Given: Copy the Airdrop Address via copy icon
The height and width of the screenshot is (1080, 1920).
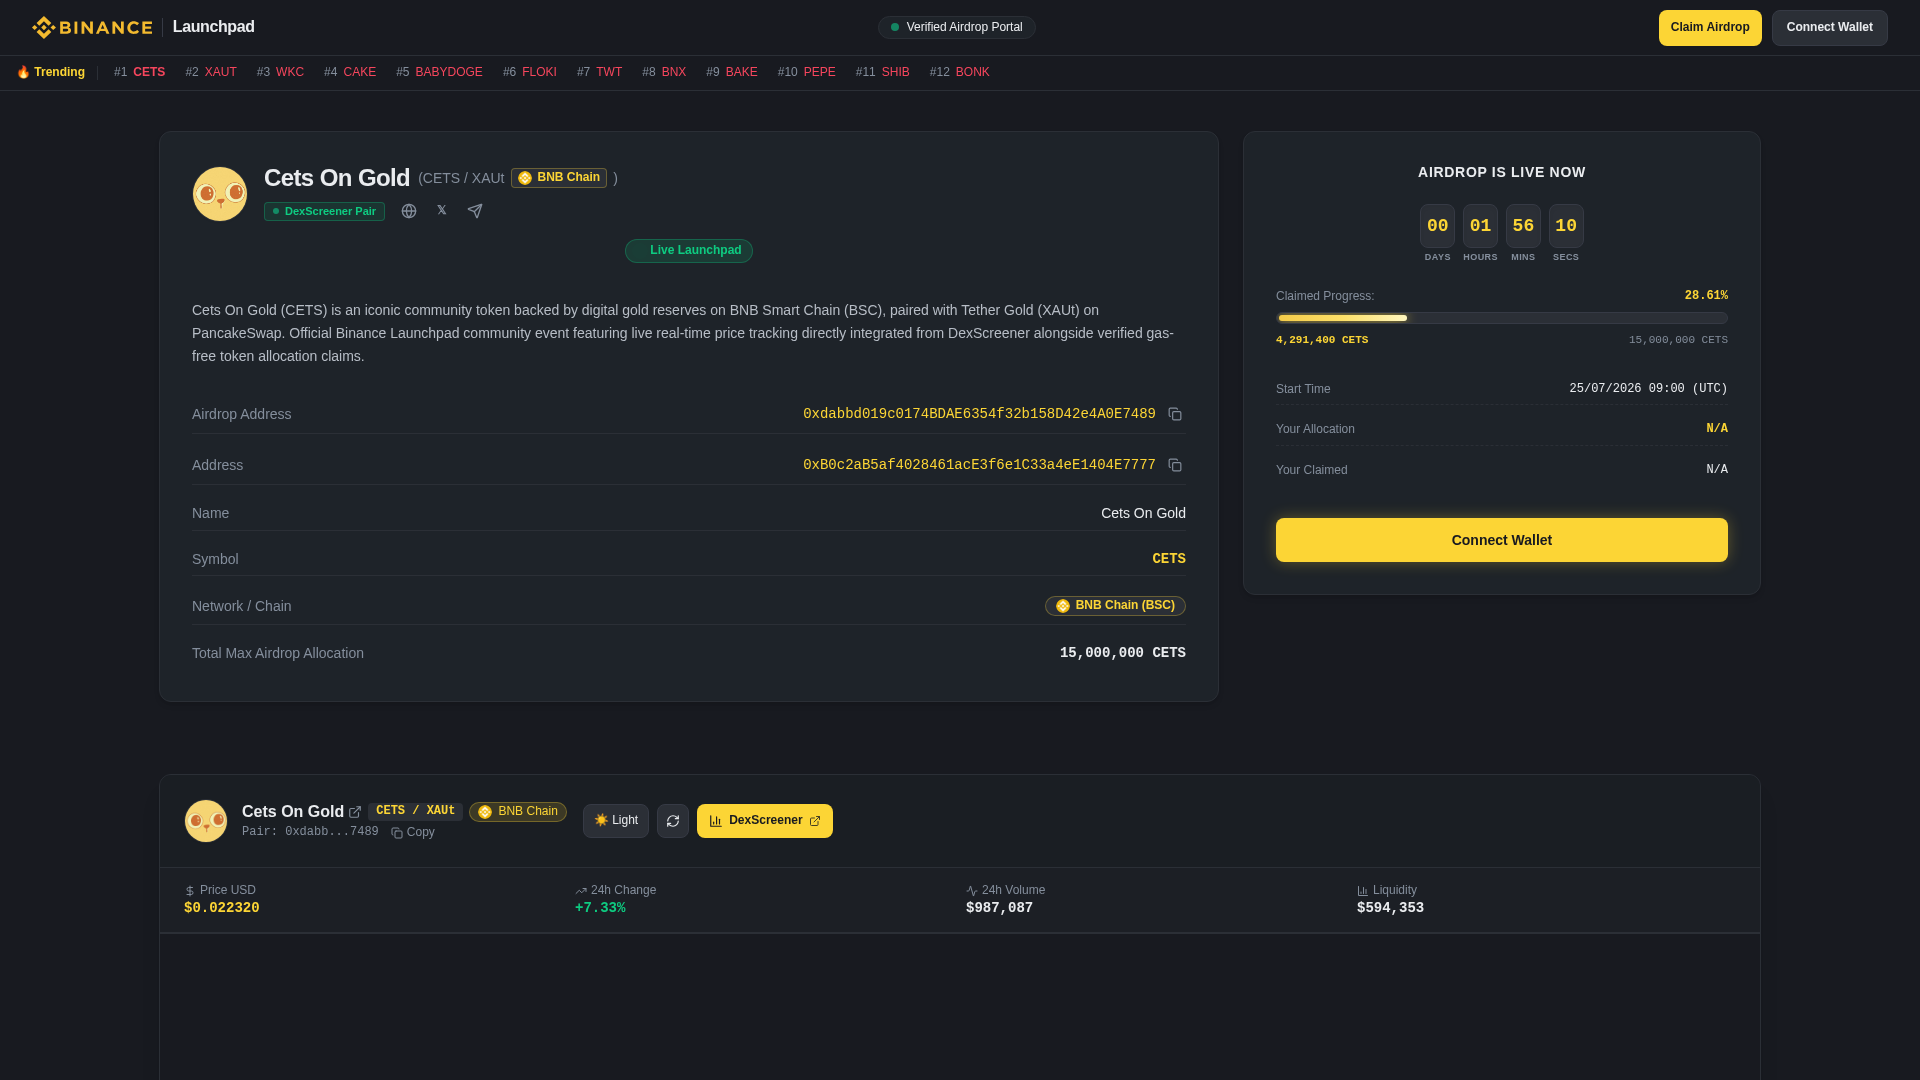Looking at the screenshot, I should pyautogui.click(x=1175, y=414).
